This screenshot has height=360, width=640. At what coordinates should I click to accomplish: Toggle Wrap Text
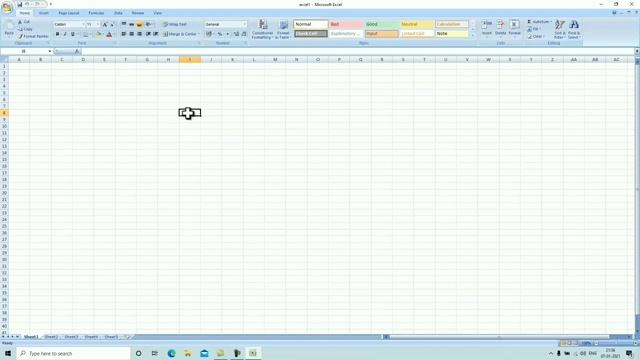tap(175, 24)
